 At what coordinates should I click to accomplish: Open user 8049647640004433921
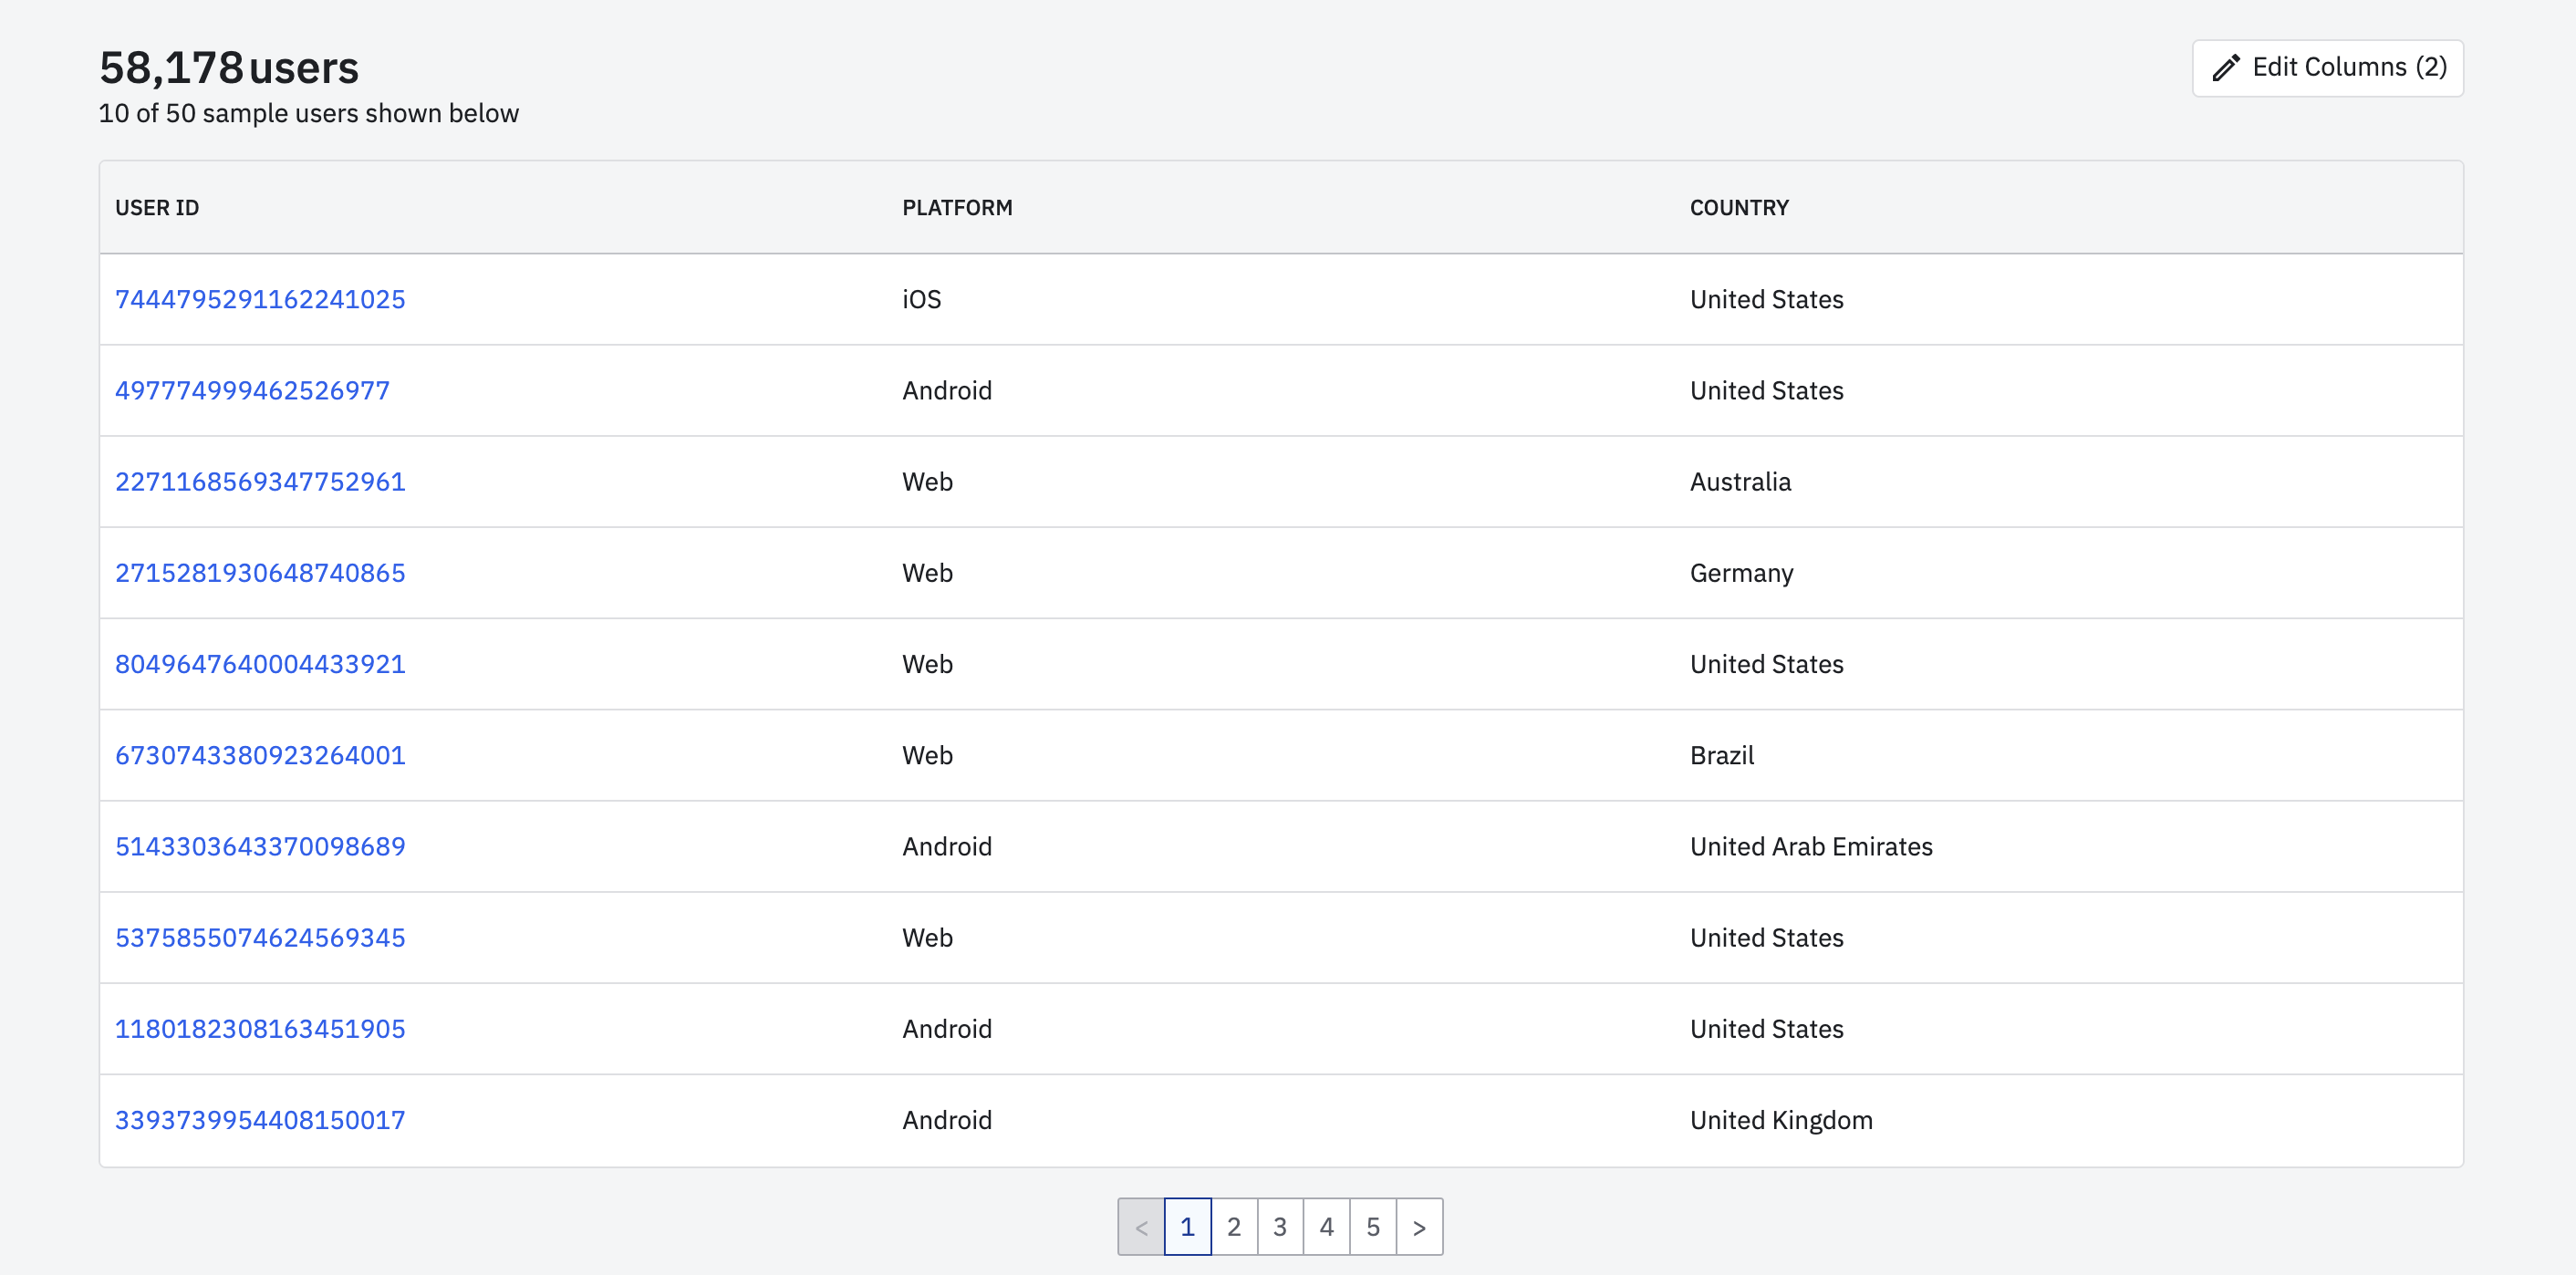click(260, 664)
